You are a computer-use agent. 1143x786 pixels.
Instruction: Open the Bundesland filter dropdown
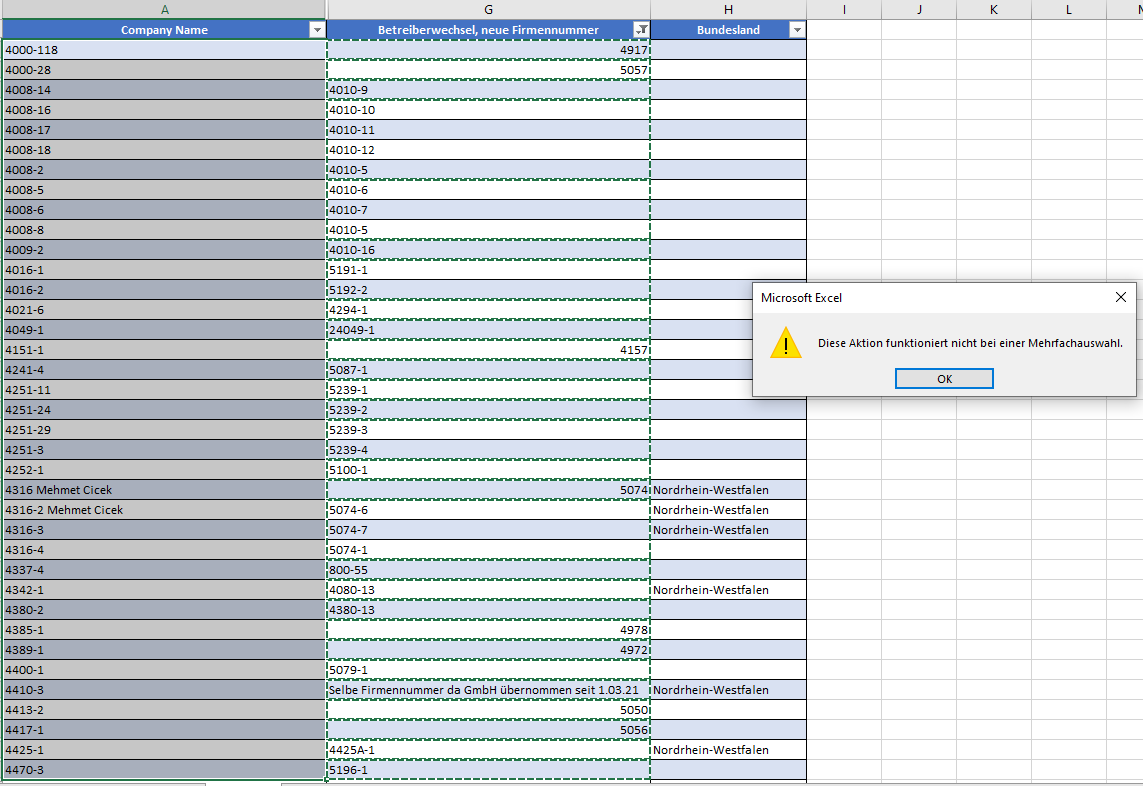coord(797,29)
